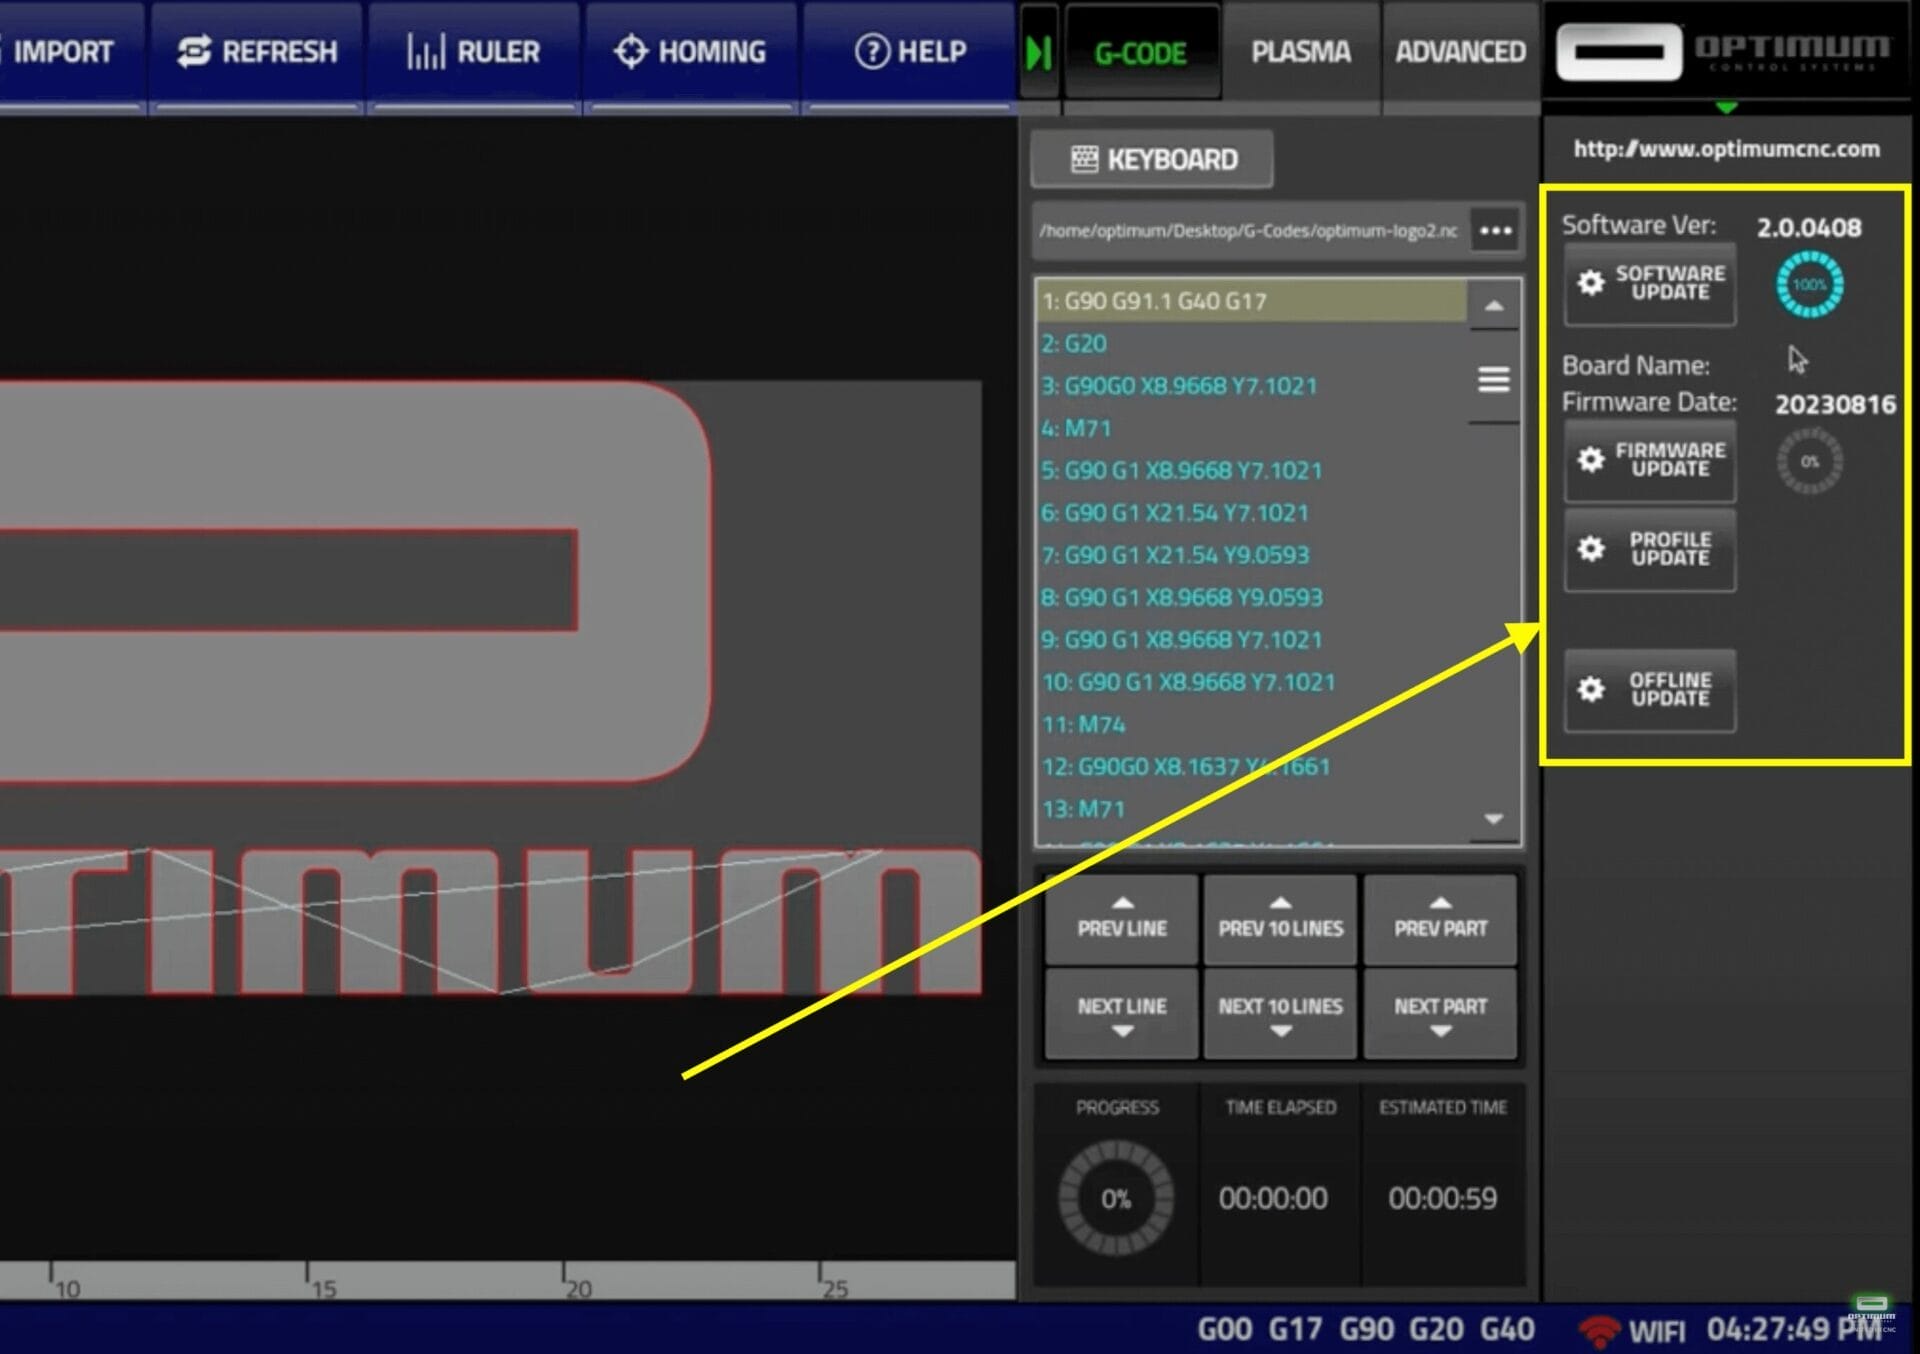
Task: Click the WIFI status icon
Action: point(1599,1330)
